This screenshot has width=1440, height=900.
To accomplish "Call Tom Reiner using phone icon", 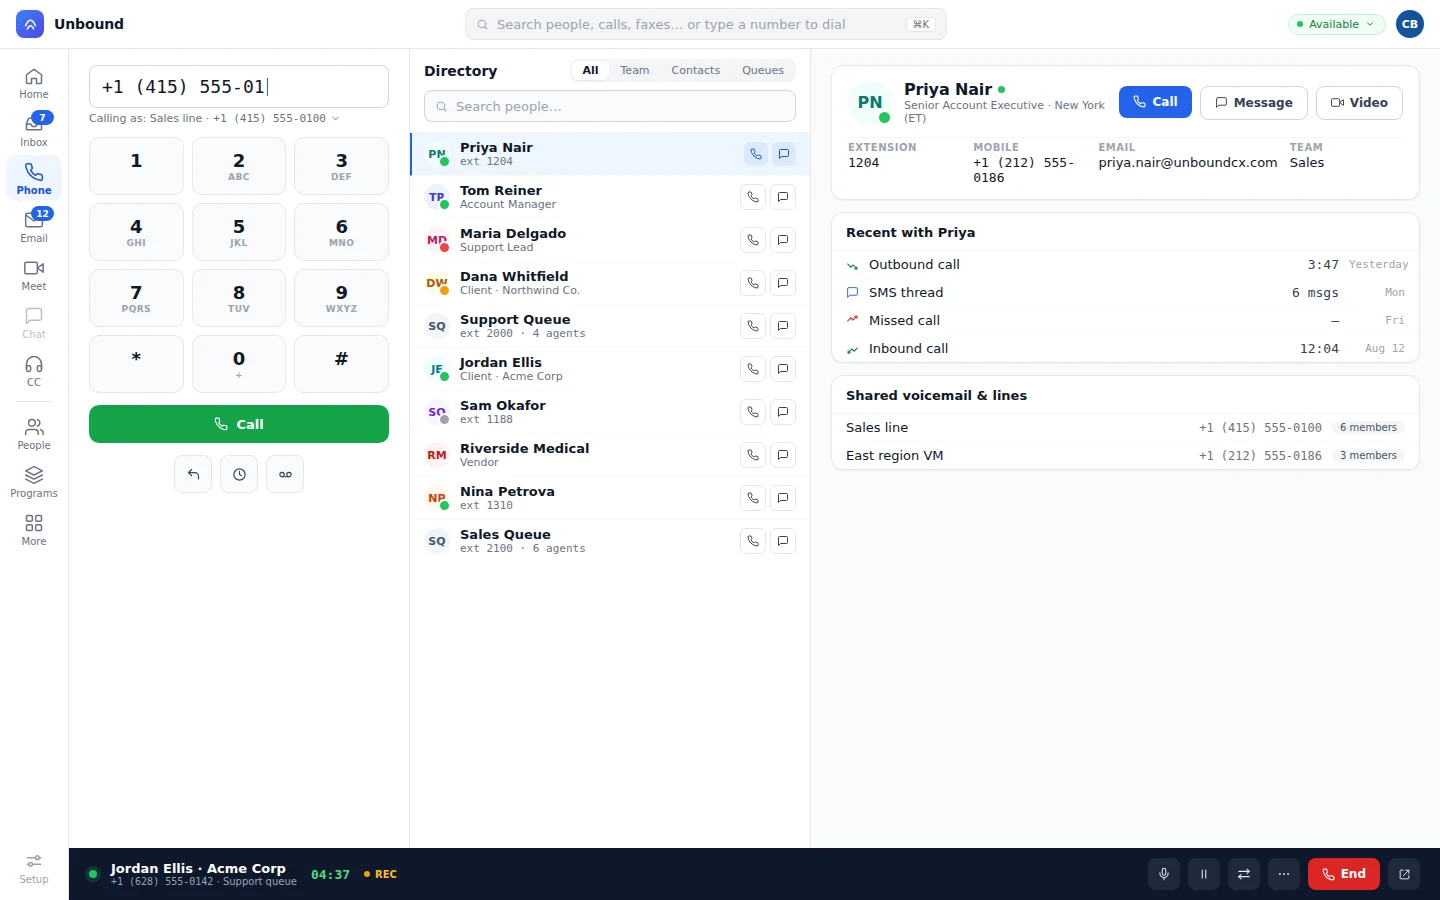I will (x=753, y=197).
